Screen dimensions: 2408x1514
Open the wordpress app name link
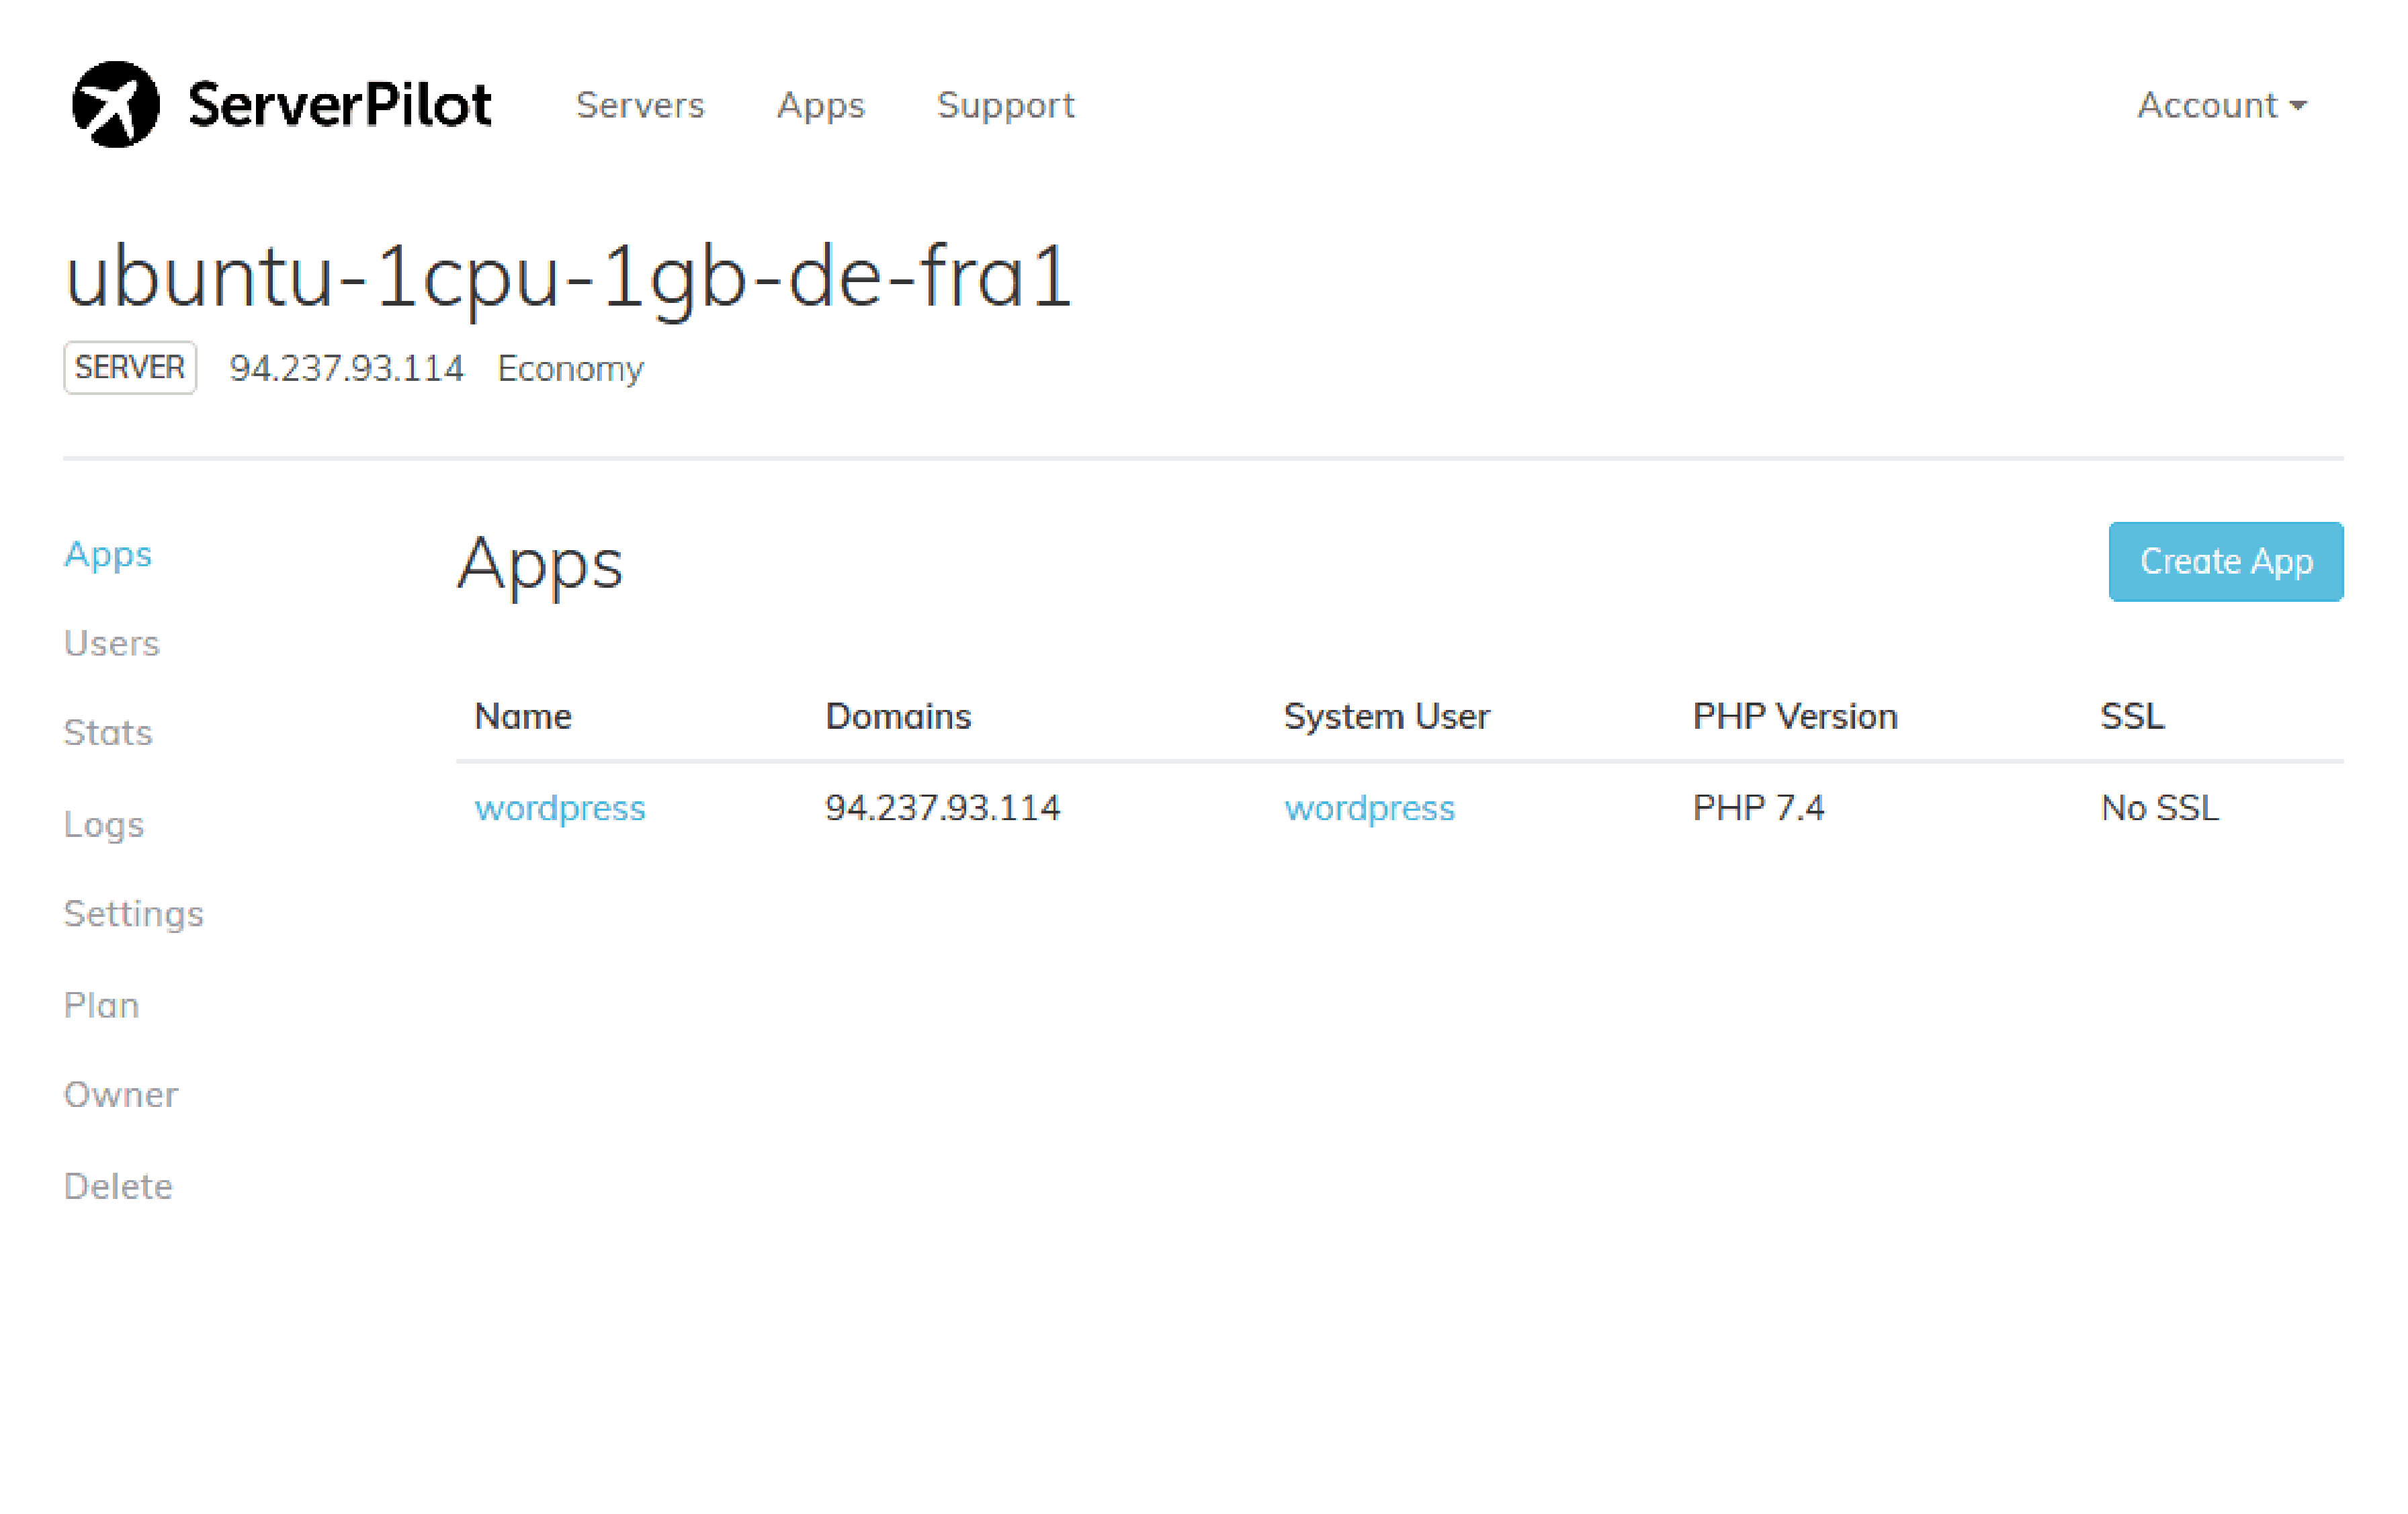pyautogui.click(x=560, y=808)
